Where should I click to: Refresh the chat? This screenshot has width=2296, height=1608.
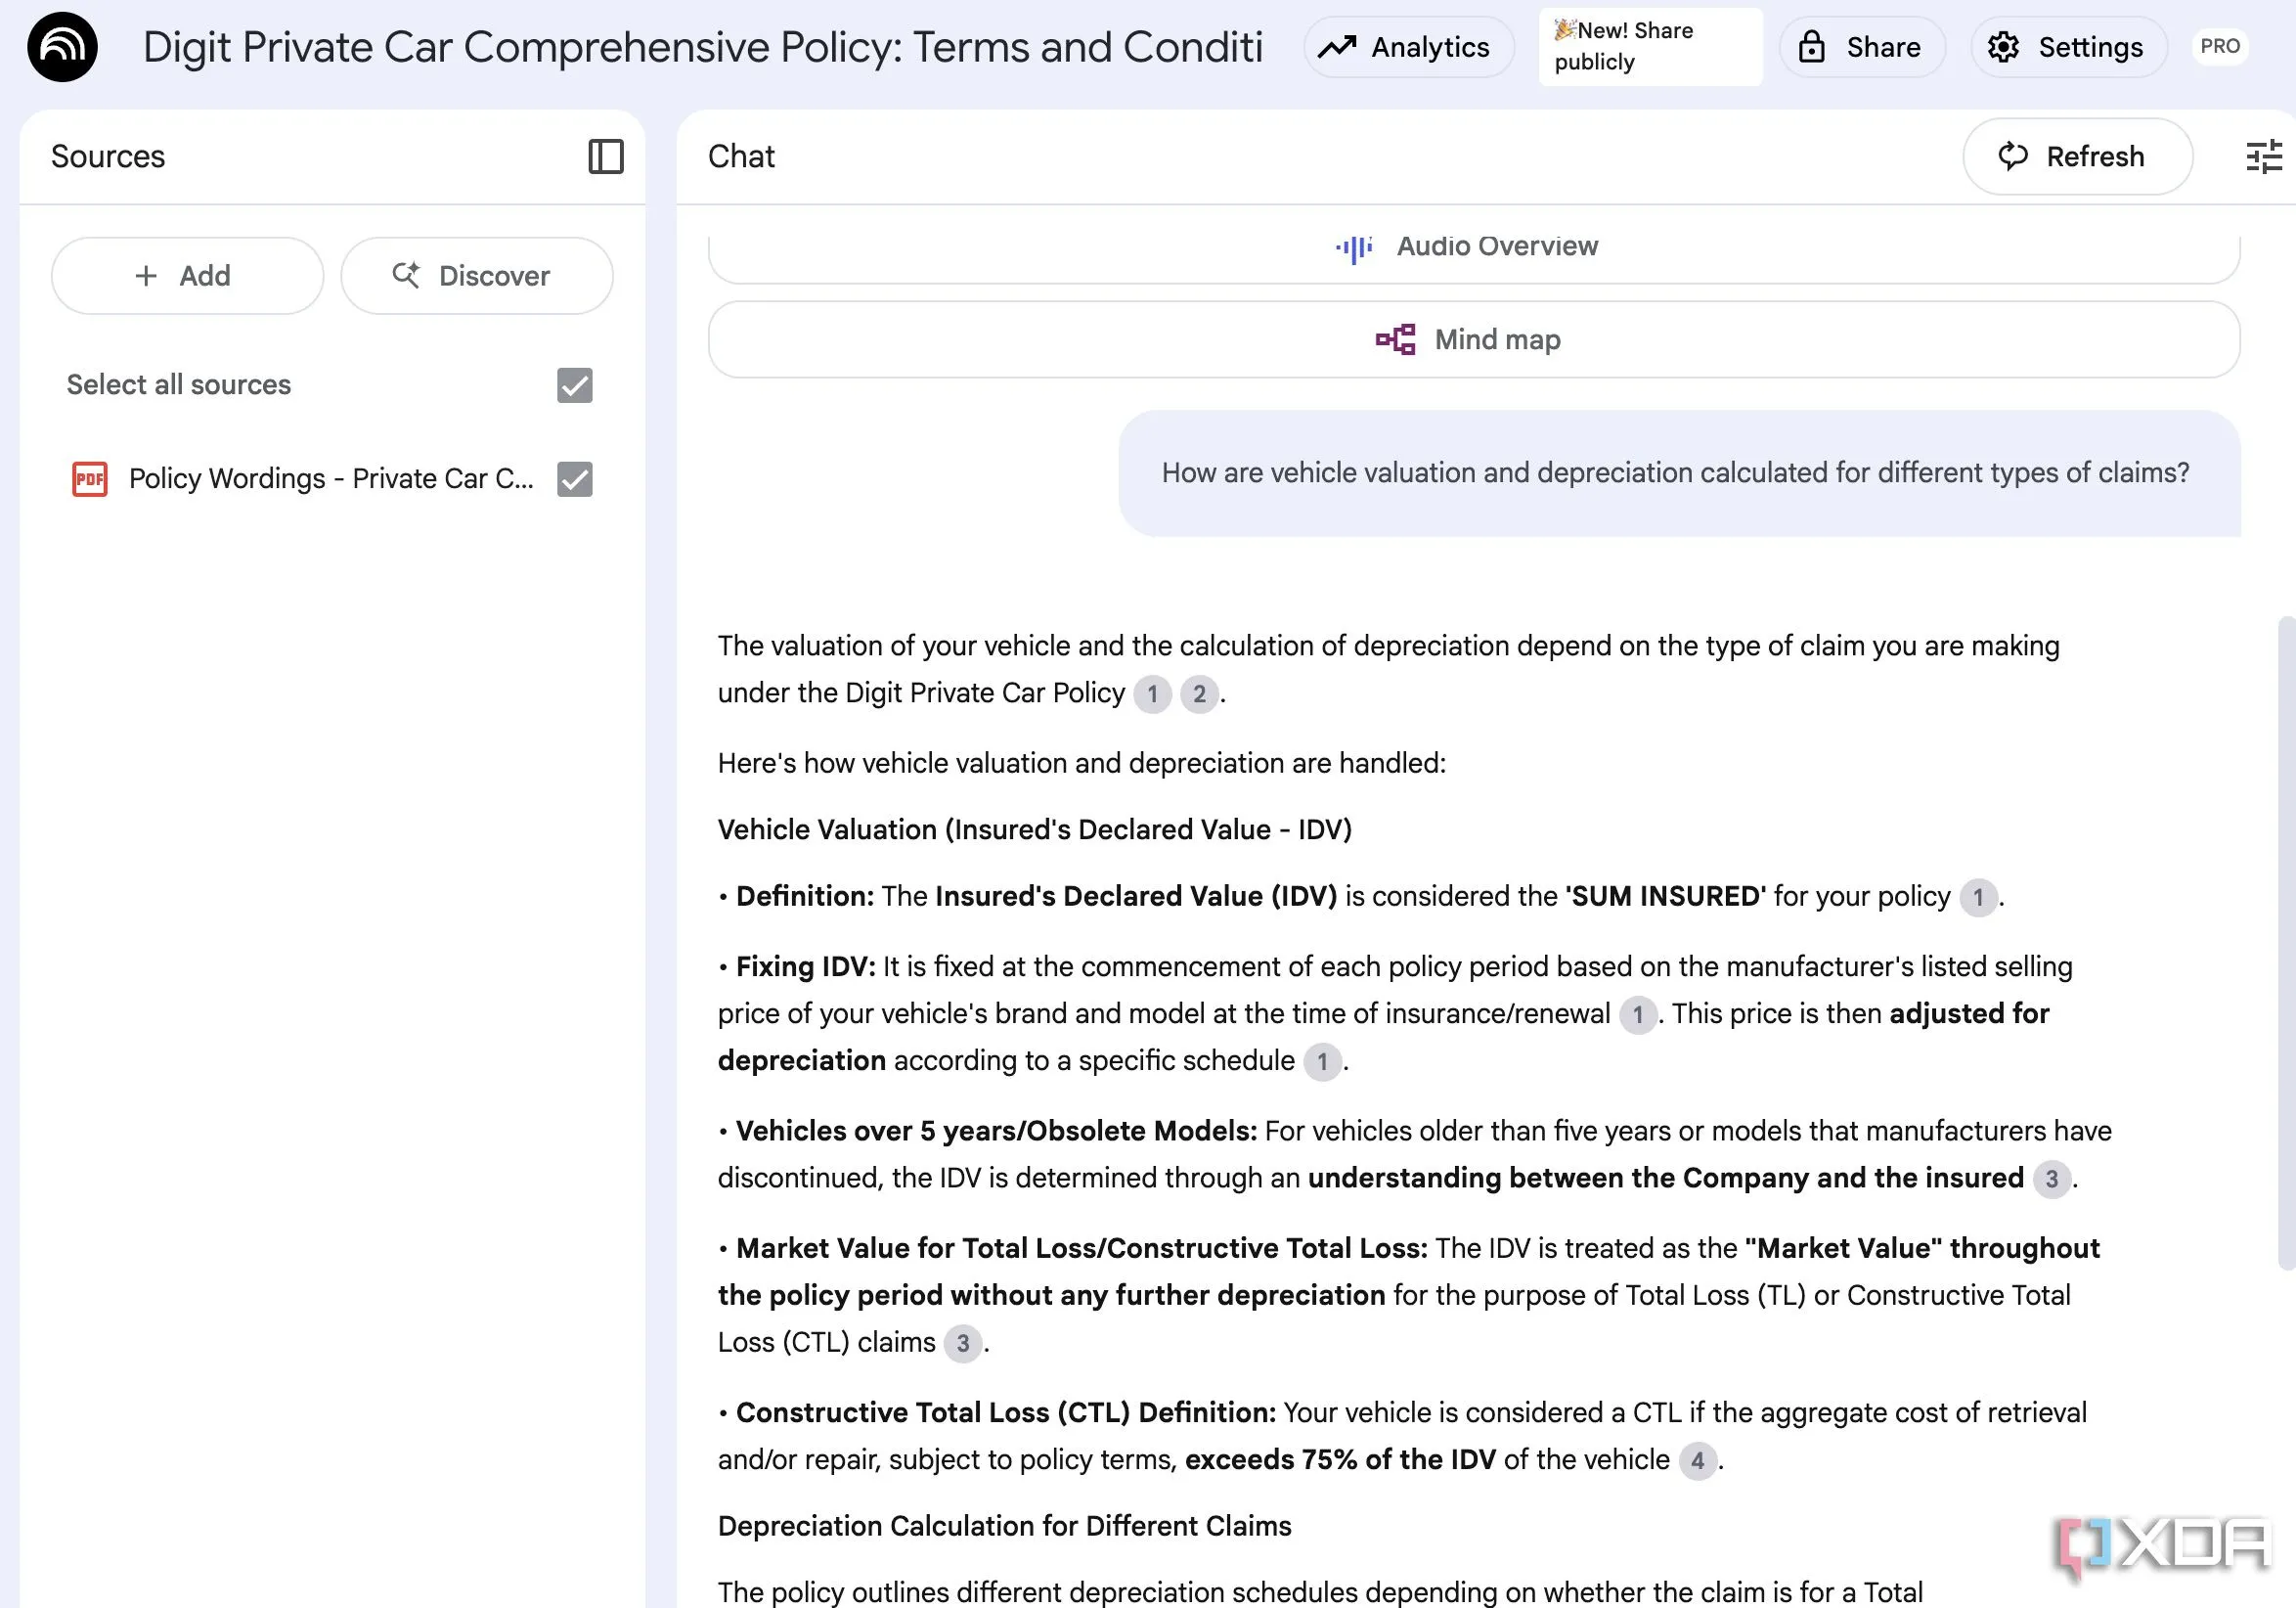[2077, 157]
